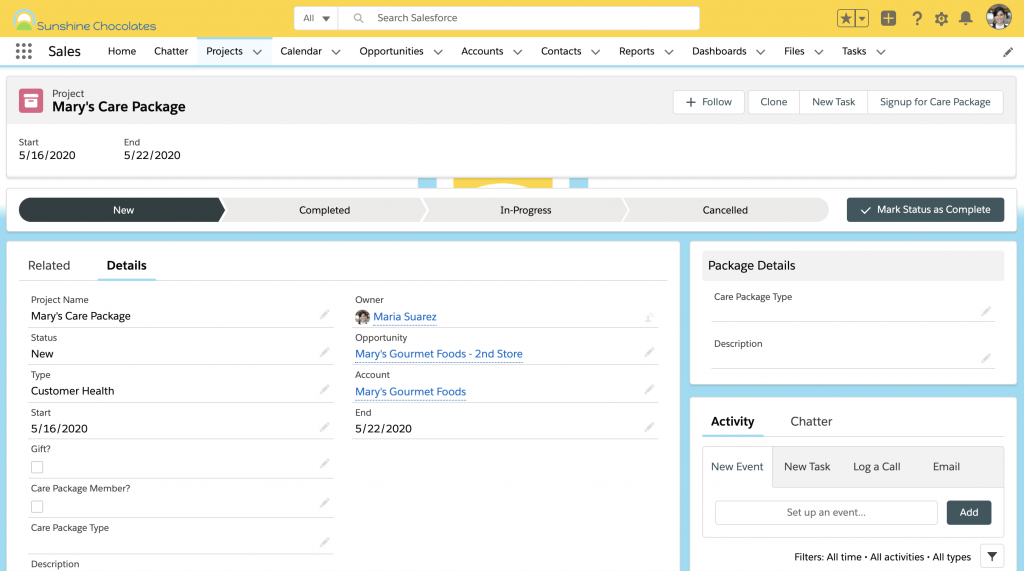This screenshot has height=571, width=1024.
Task: Open Mary's Gourmet Foods - 2nd Store link
Action: coord(439,354)
